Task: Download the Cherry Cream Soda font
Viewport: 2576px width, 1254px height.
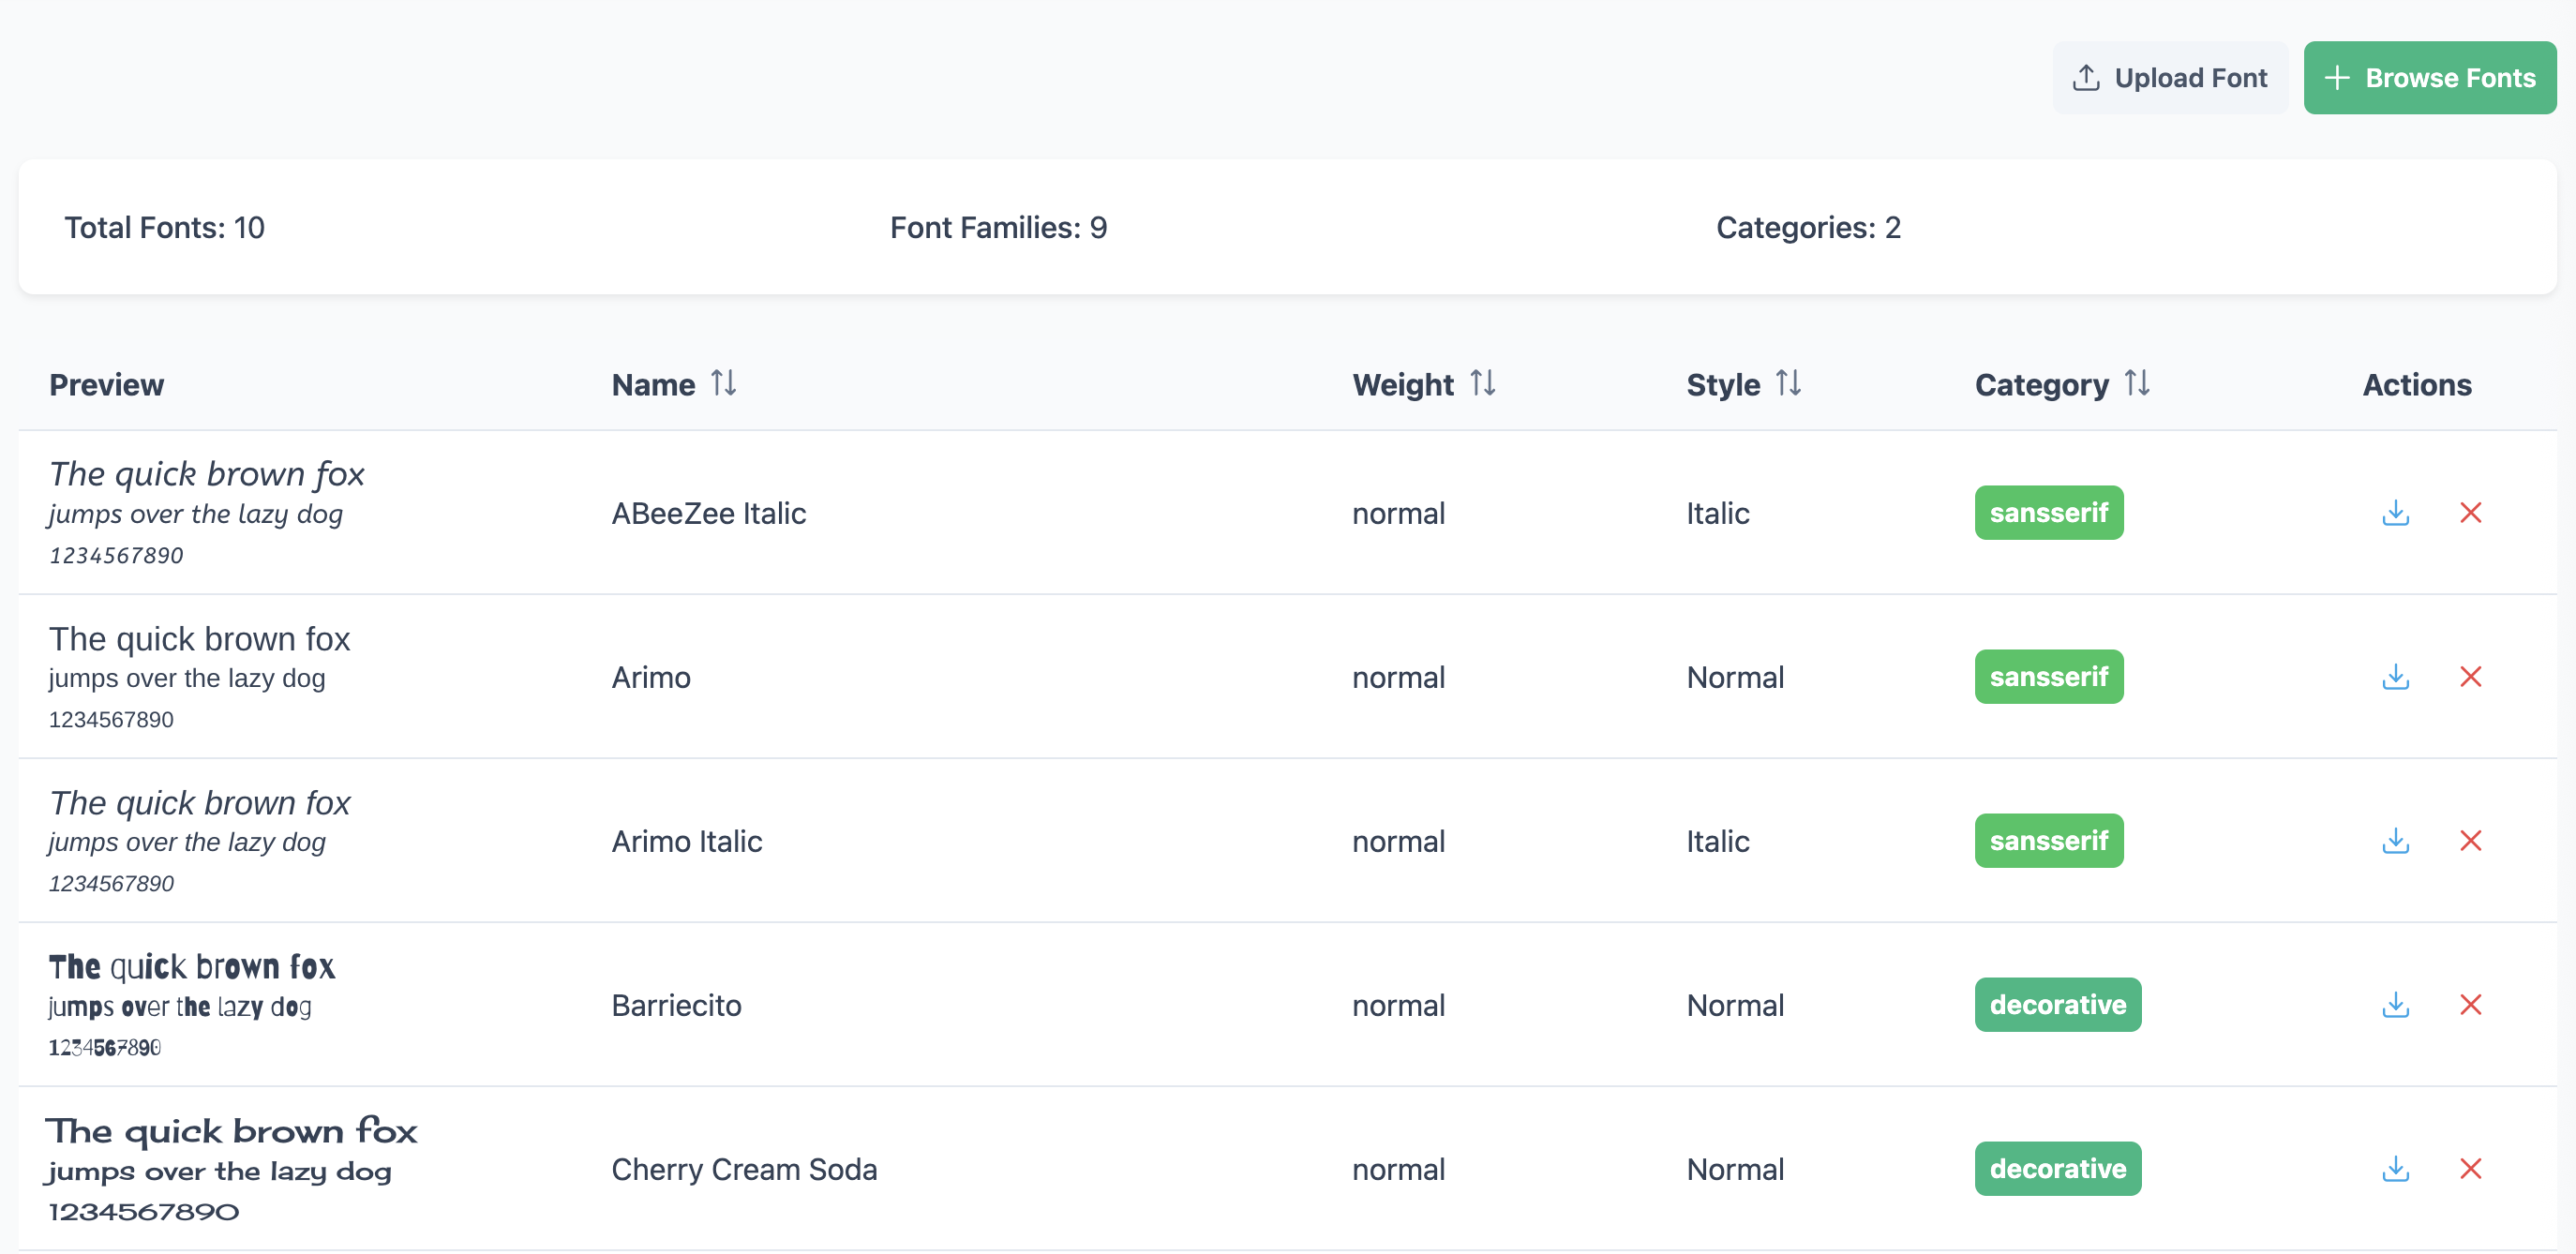Action: point(2395,1169)
